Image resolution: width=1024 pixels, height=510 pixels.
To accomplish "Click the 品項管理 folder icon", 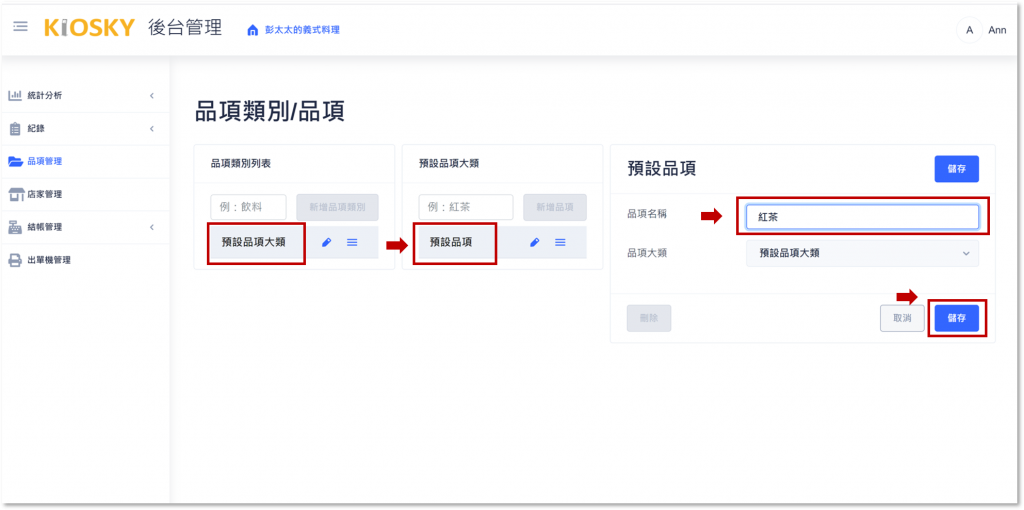I will [x=16, y=161].
